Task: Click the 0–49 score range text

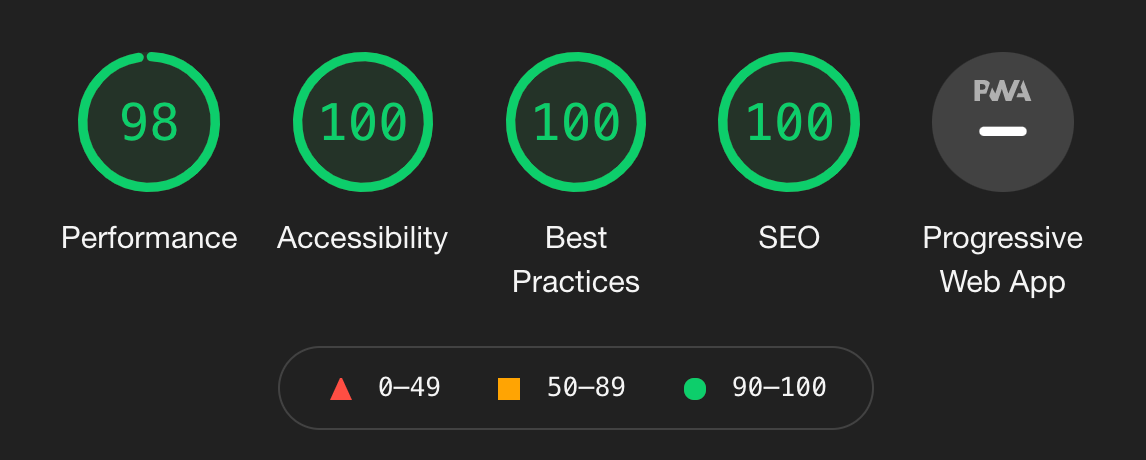Action: point(409,388)
